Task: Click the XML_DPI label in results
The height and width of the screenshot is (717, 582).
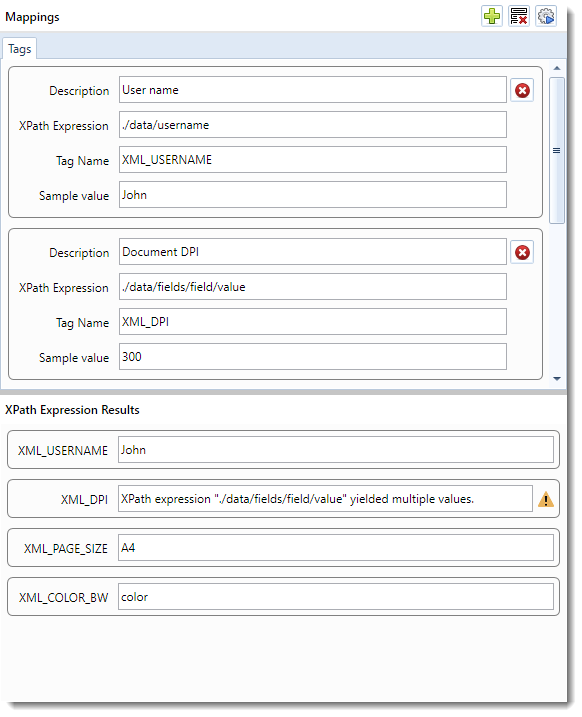Action: 85,499
